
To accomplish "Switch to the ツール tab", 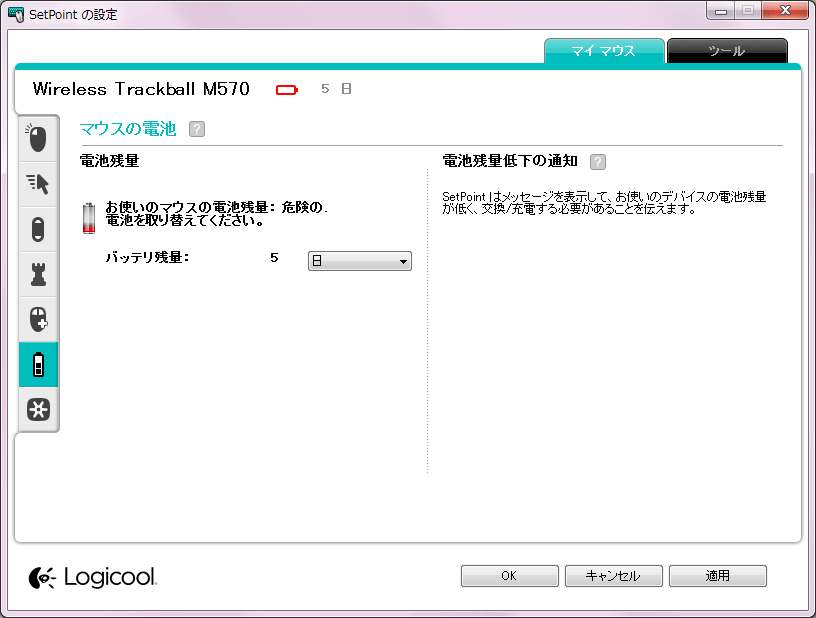I will 727,51.
